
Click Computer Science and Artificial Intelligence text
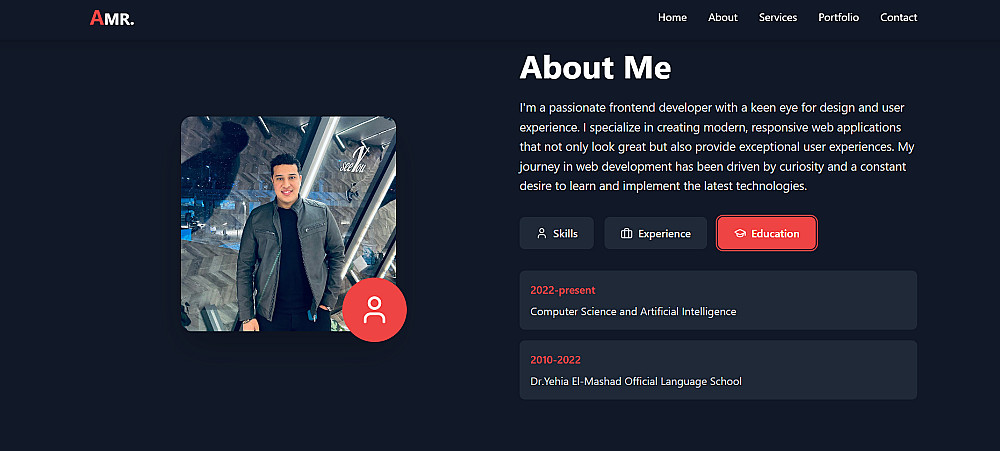point(633,312)
